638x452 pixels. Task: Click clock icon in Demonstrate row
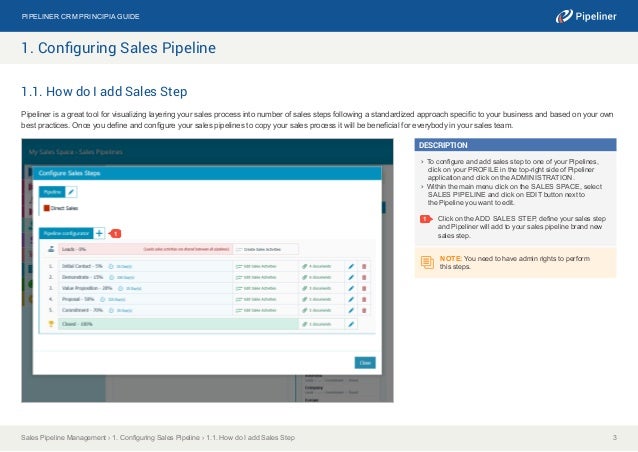(x=111, y=277)
